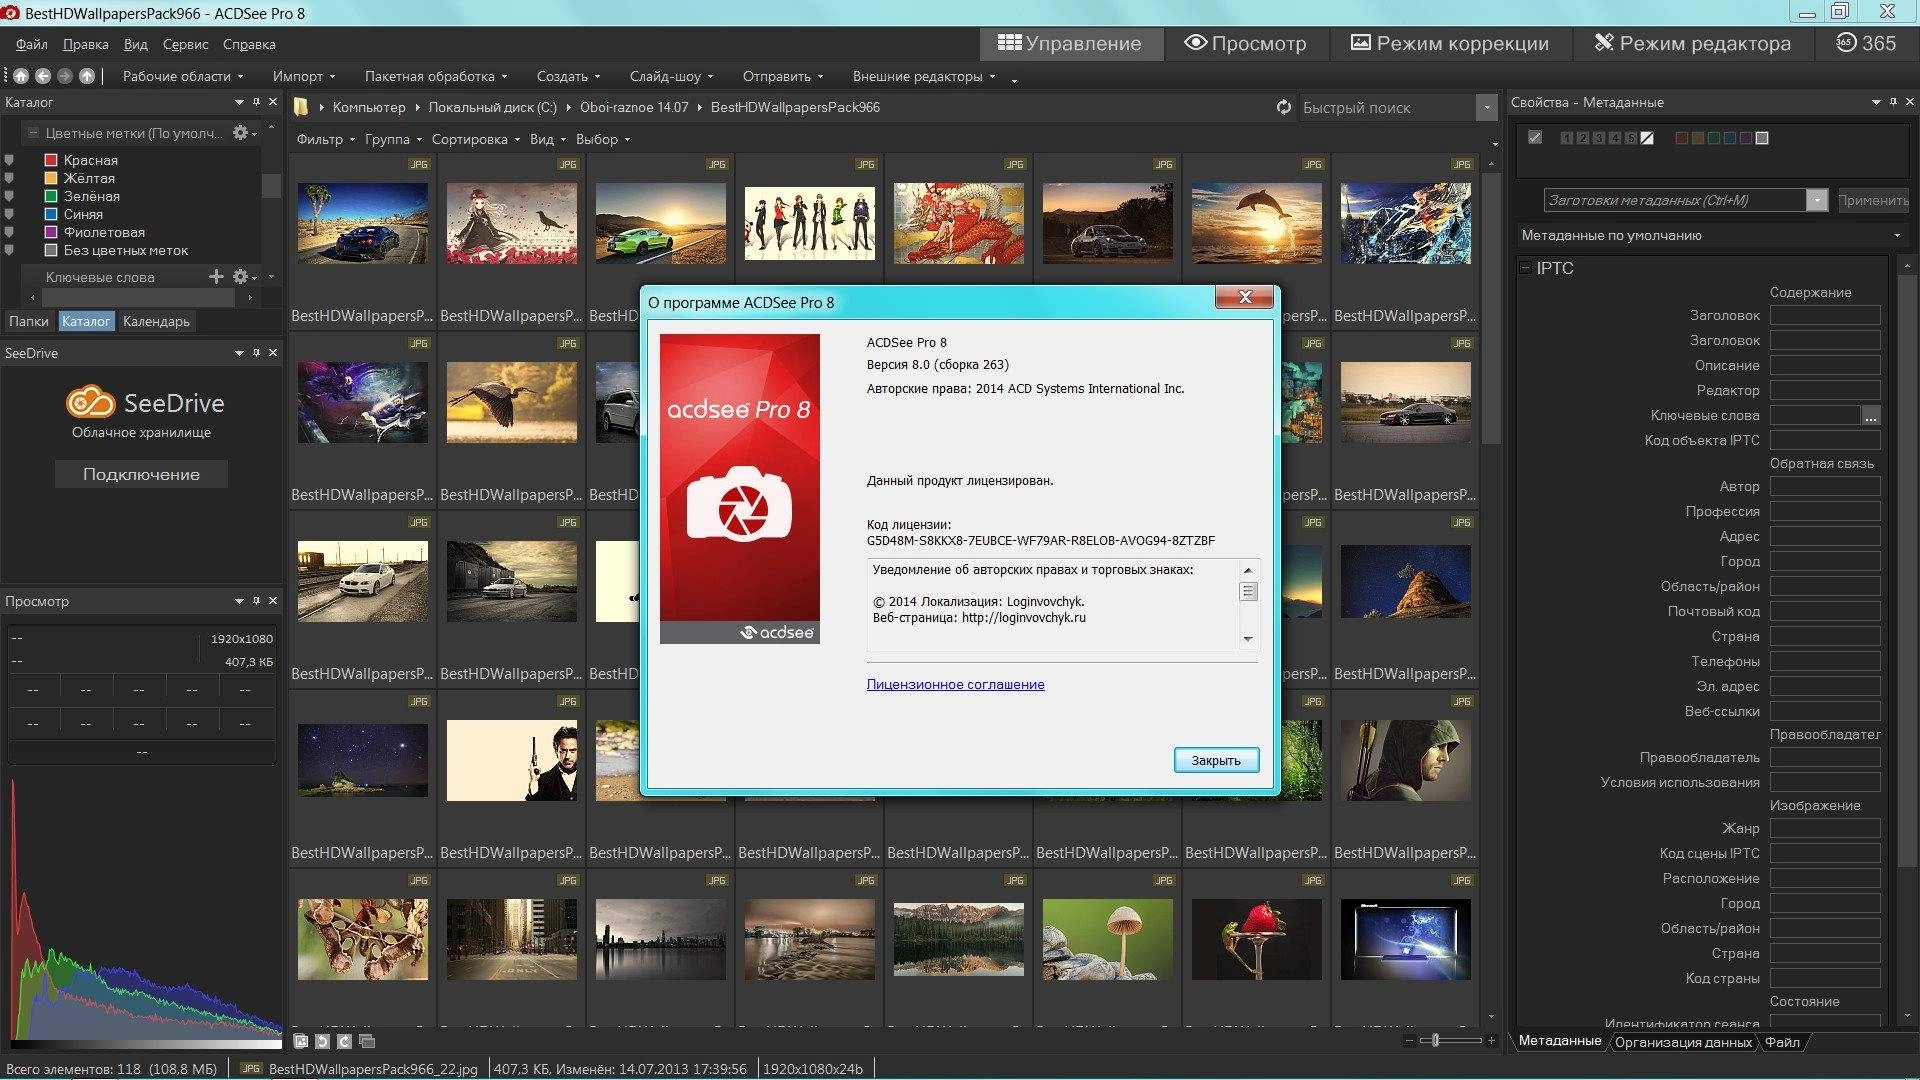Click Закрыть button in About dialog
Viewport: 1920px width, 1080px height.
click(1216, 760)
